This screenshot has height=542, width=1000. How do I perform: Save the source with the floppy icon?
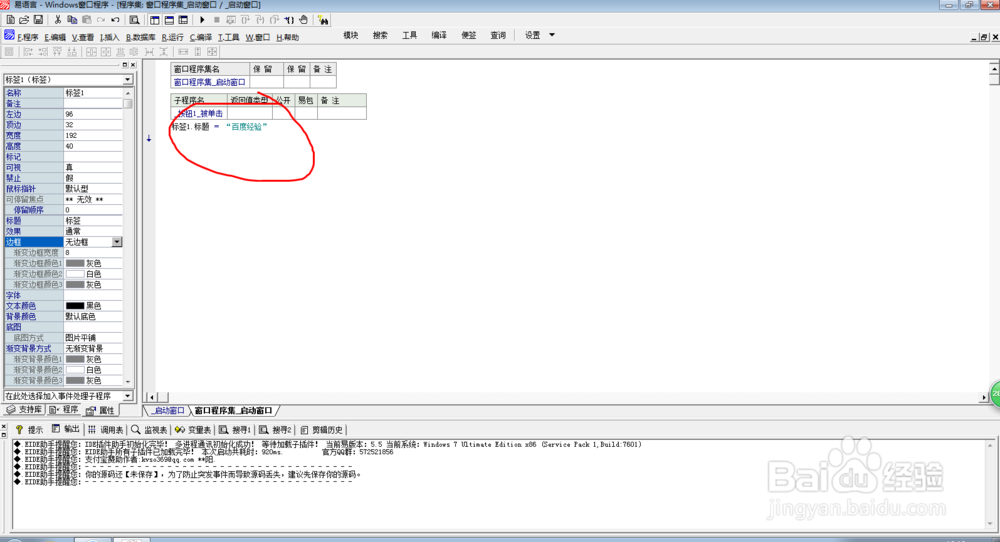coord(38,20)
